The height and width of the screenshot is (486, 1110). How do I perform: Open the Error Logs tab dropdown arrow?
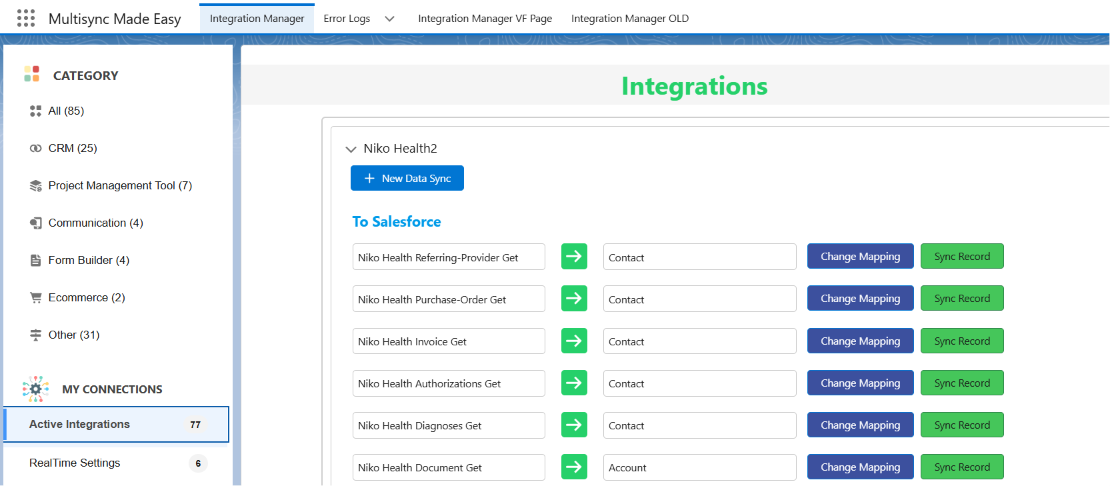(389, 19)
